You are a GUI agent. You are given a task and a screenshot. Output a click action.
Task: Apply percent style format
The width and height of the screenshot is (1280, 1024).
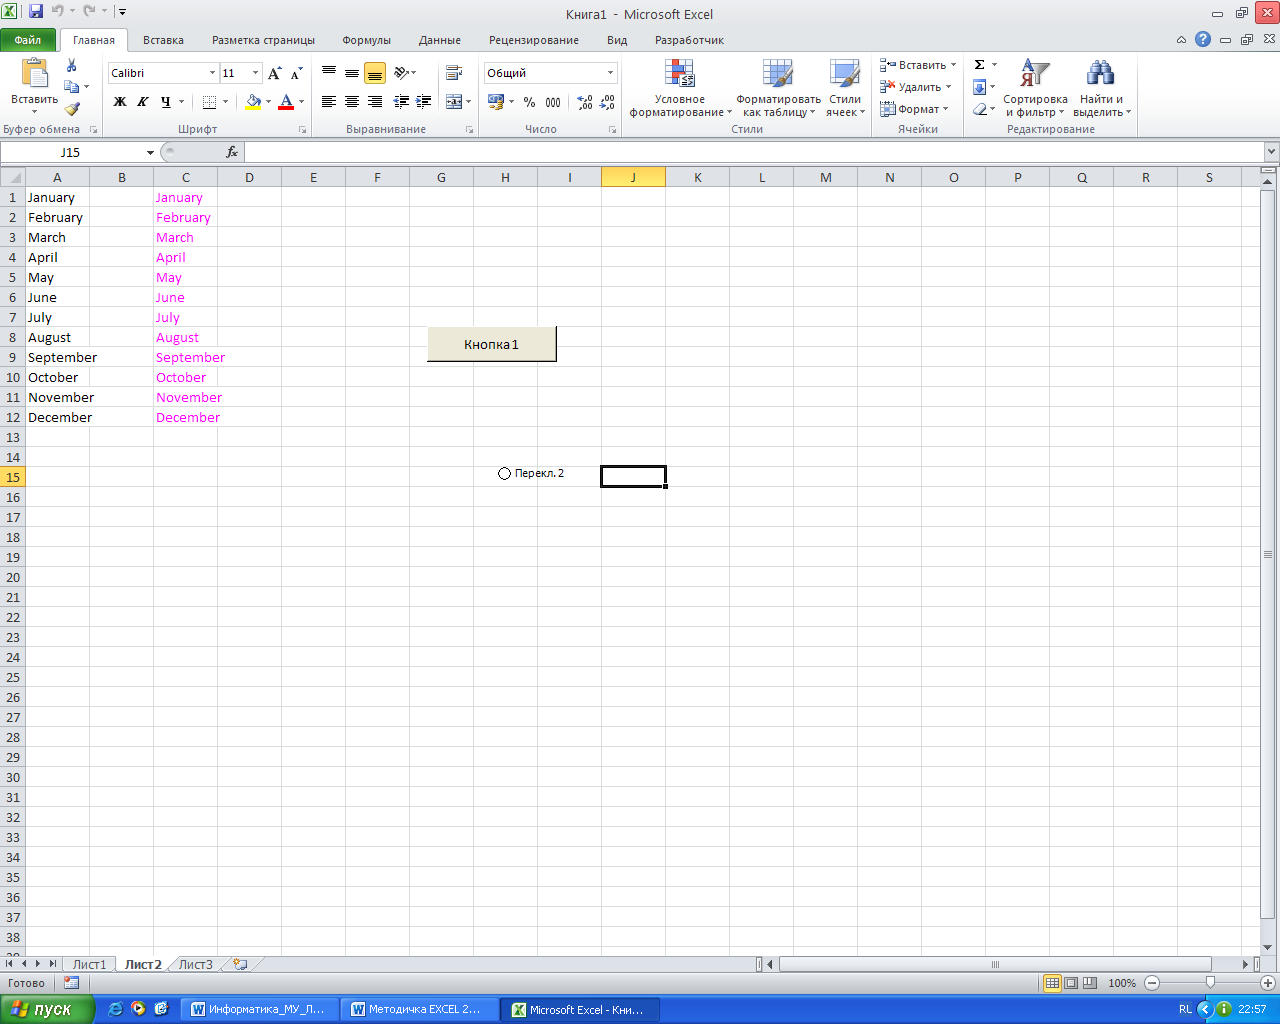click(x=530, y=102)
